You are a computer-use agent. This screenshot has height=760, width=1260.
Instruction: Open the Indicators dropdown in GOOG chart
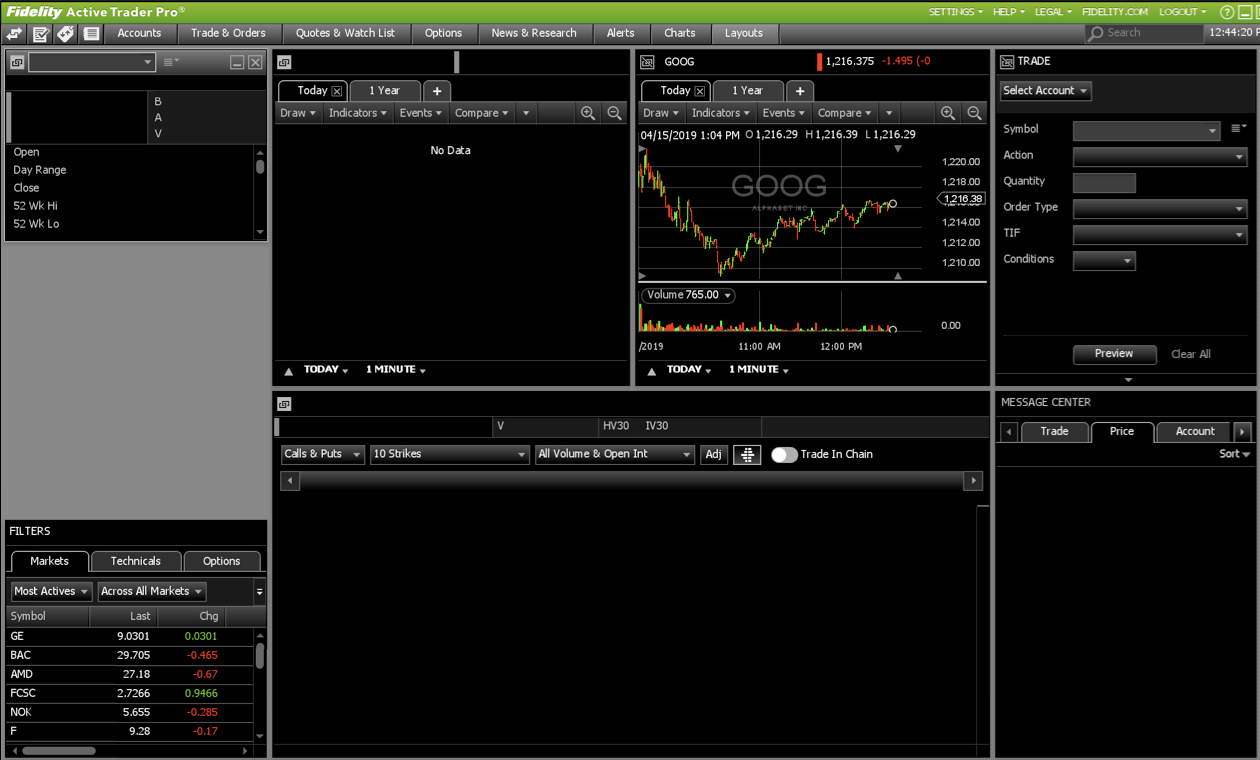click(721, 113)
